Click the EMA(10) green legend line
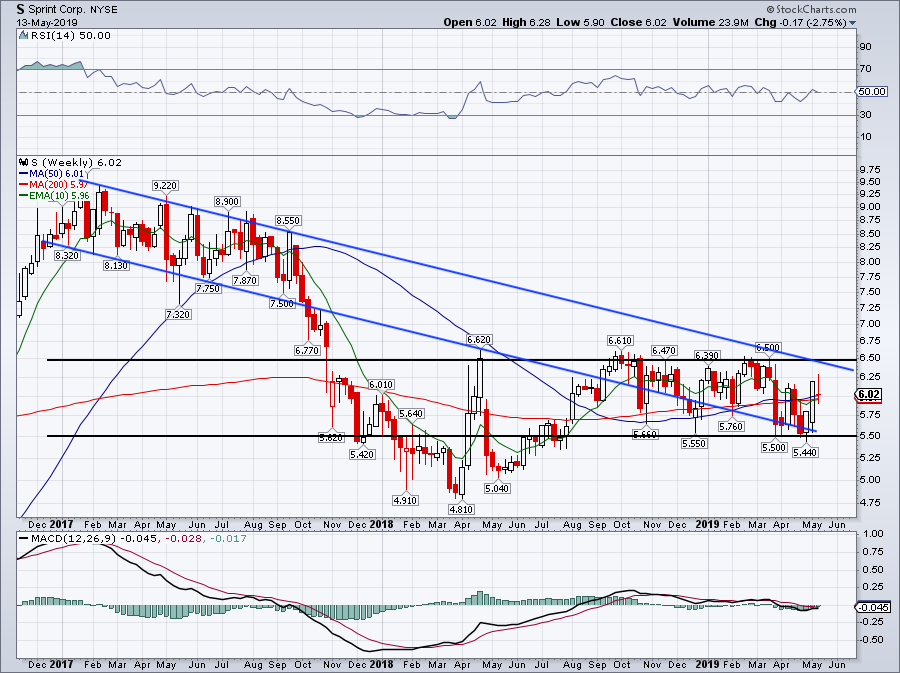The width and height of the screenshot is (900, 673). (x=23, y=196)
